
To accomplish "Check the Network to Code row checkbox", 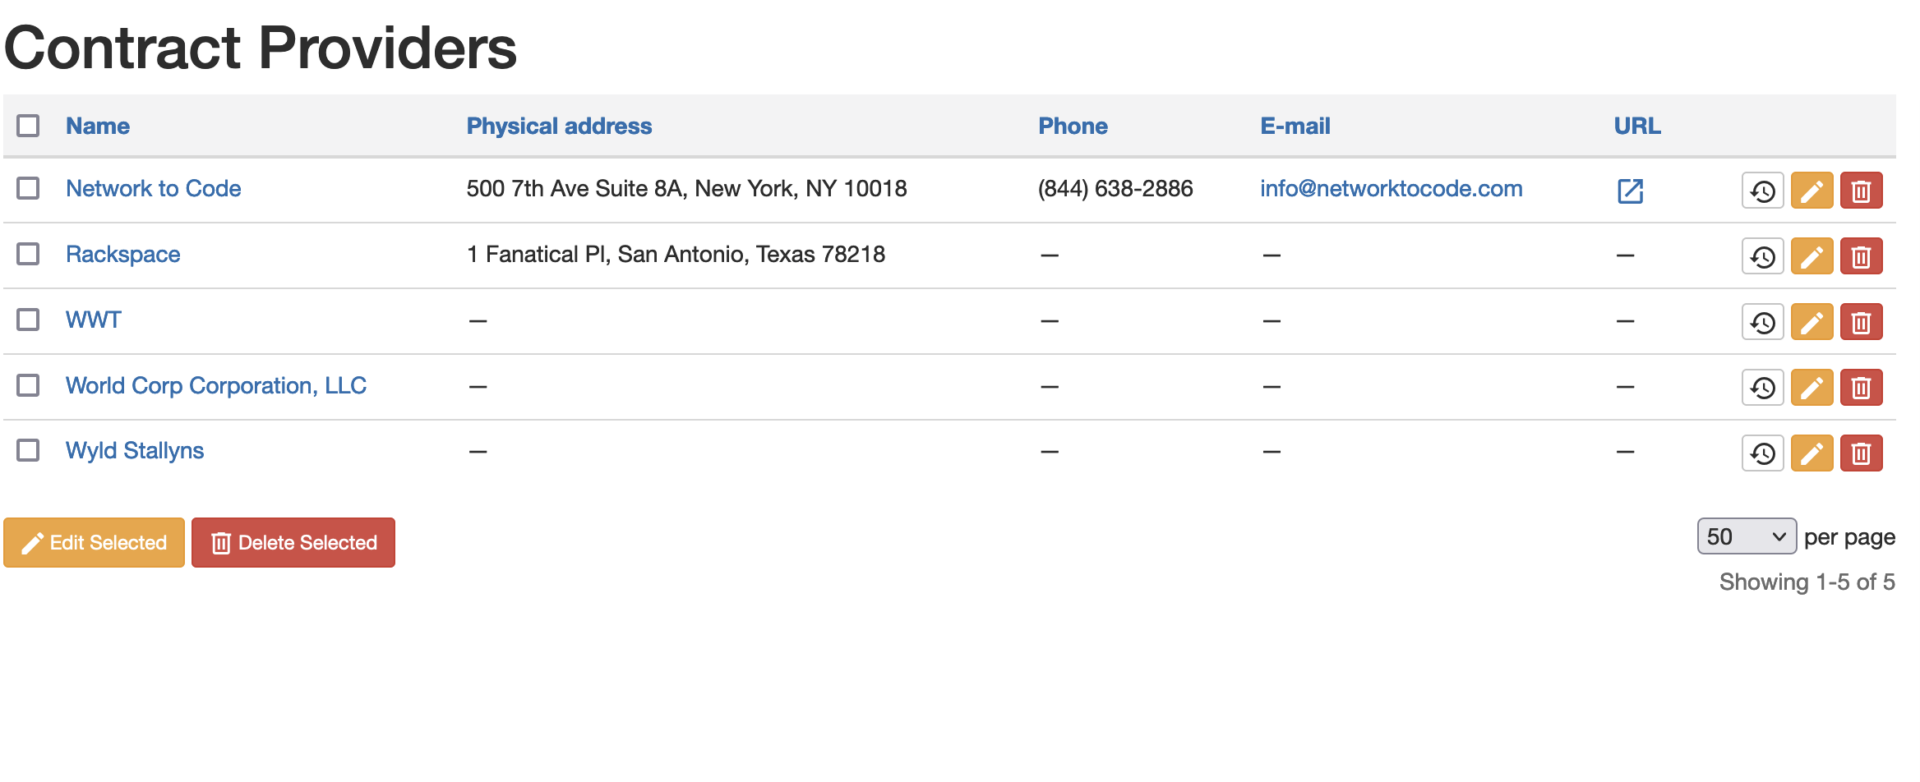I will pos(28,188).
